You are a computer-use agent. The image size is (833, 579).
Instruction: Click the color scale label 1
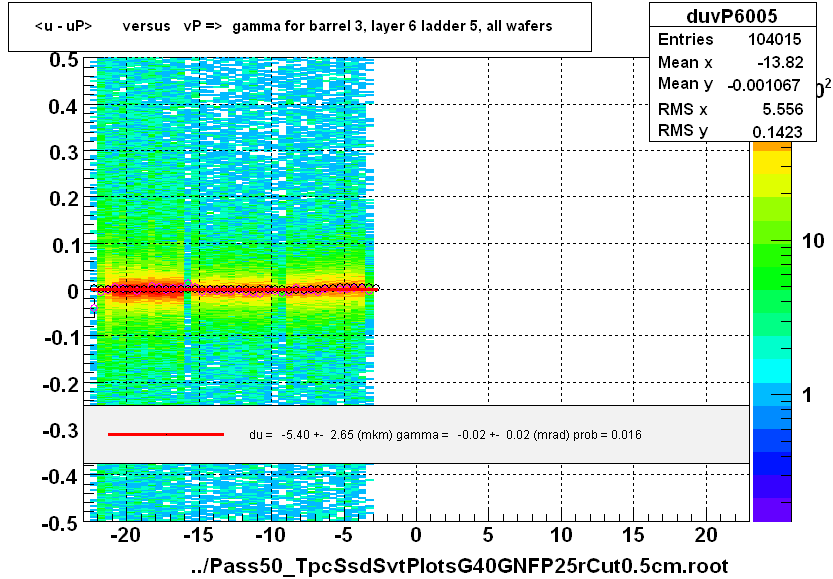point(807,395)
